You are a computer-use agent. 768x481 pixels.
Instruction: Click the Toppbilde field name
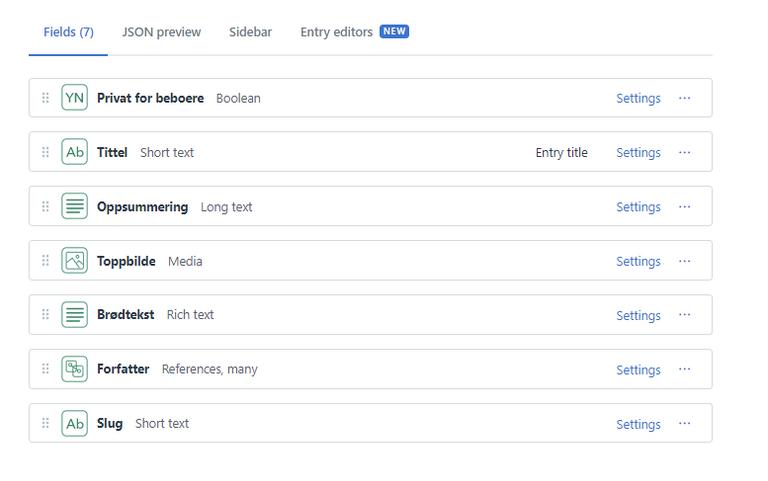[x=126, y=261]
